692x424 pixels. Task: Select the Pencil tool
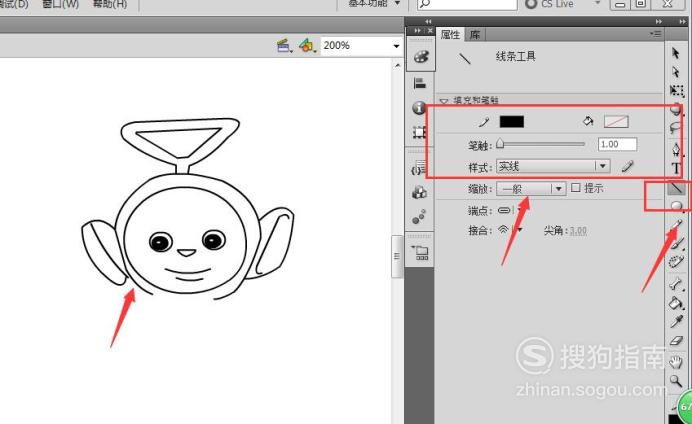(x=677, y=226)
